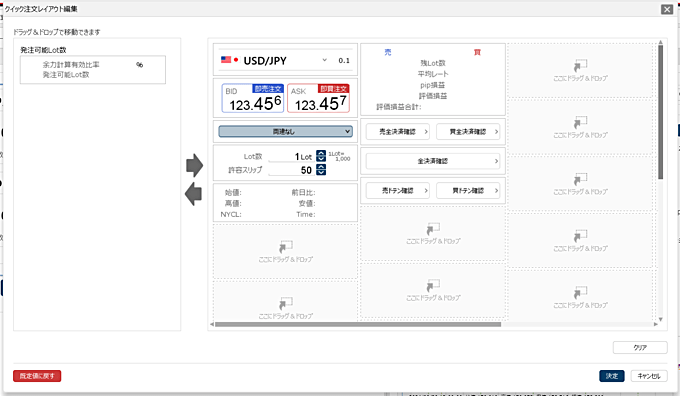Click the pip損益 label
680x396 pixels.
click(433, 85)
